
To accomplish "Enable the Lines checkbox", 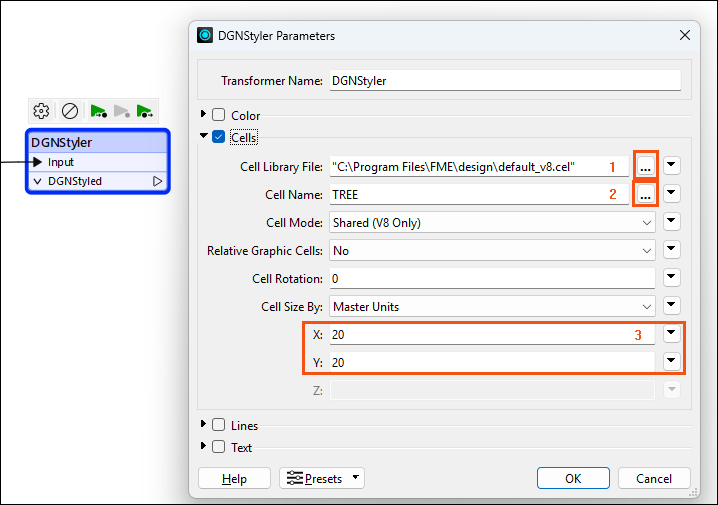I will pos(218,425).
